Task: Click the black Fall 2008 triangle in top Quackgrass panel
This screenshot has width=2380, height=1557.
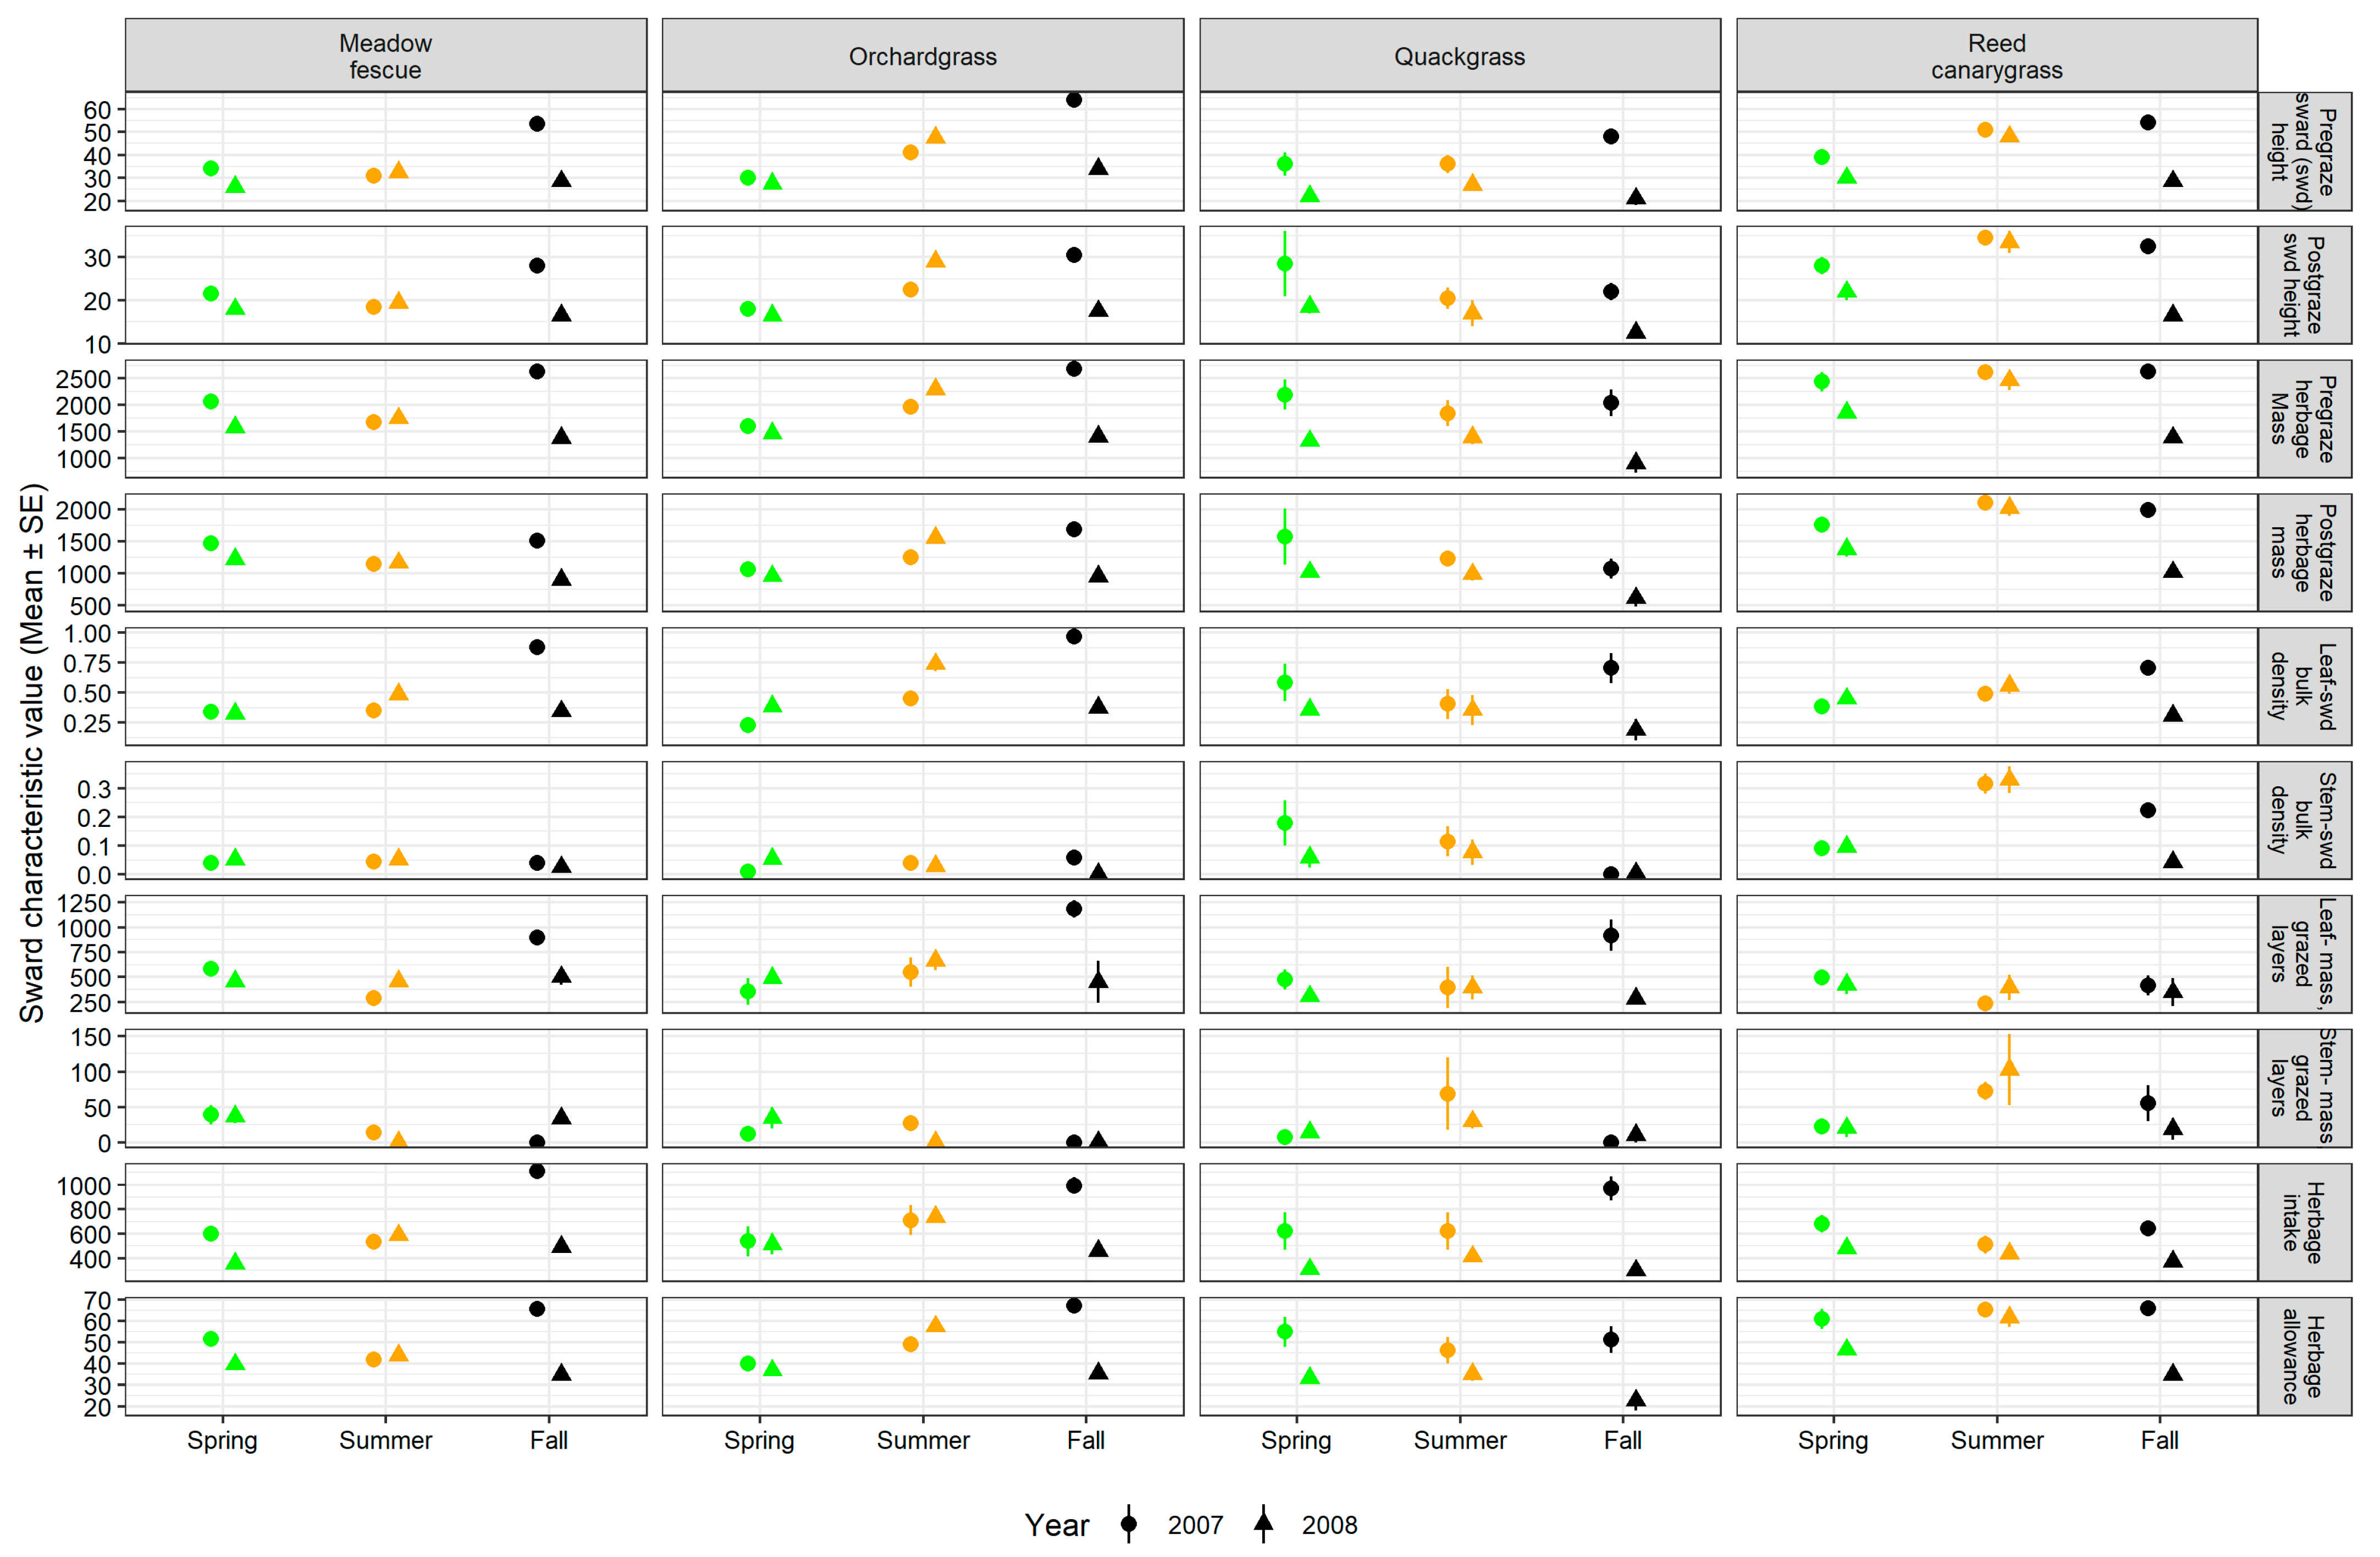Action: [x=1635, y=197]
